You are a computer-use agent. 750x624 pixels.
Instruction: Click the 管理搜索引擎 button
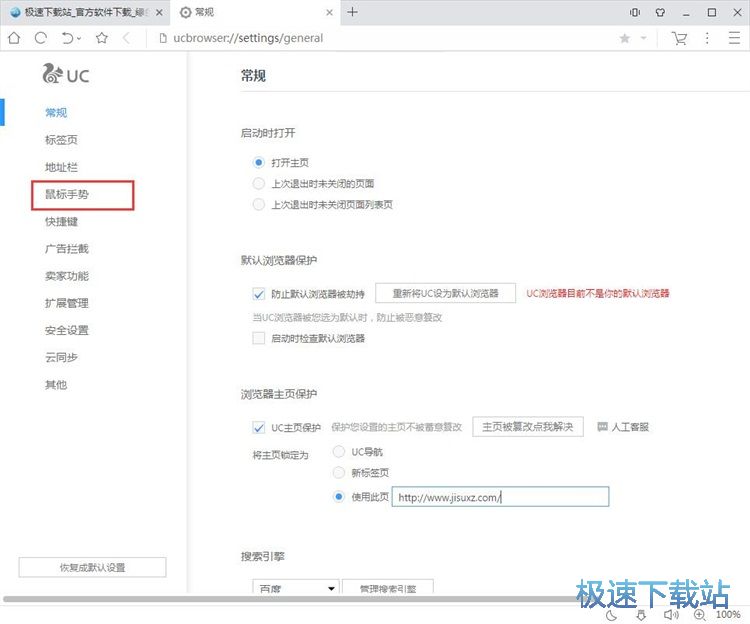click(x=388, y=587)
